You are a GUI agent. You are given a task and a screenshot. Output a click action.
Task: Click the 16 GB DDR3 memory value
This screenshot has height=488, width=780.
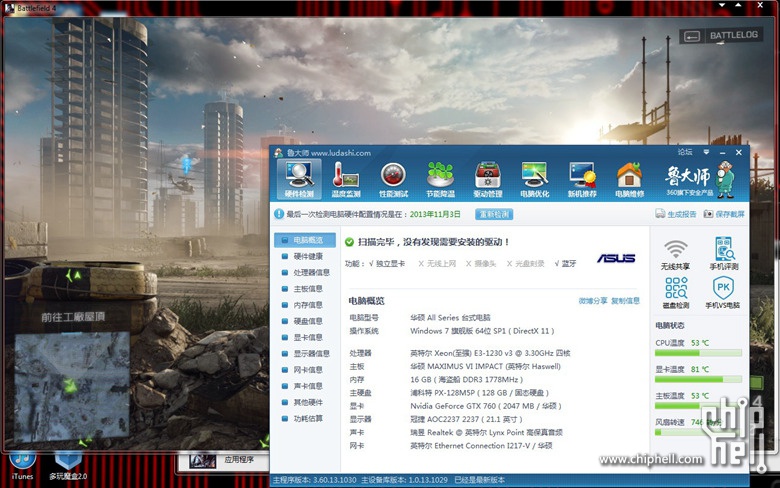tap(466, 380)
